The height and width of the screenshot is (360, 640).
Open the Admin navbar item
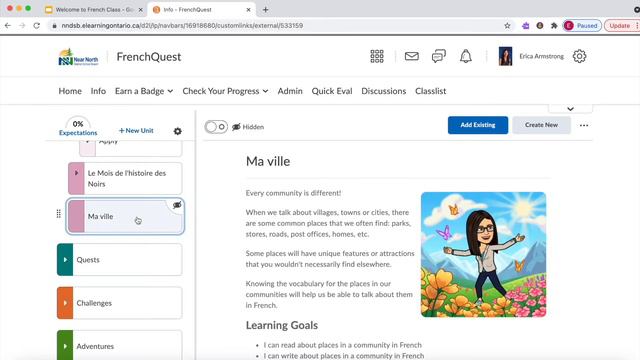(x=290, y=91)
